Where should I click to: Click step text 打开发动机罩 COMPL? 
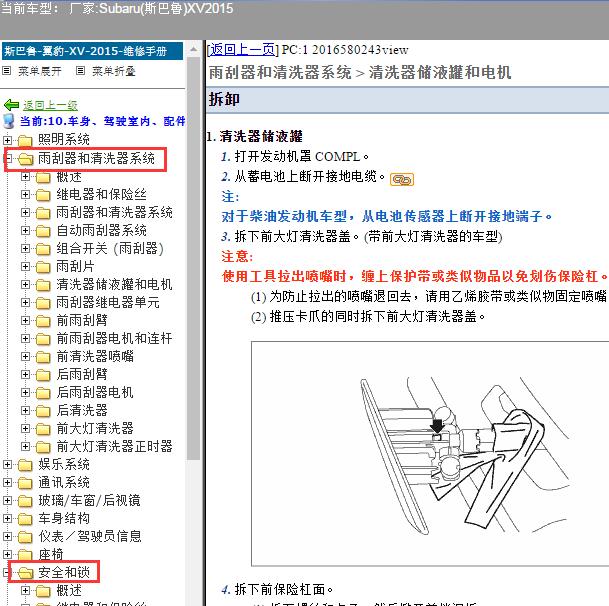coord(301,157)
